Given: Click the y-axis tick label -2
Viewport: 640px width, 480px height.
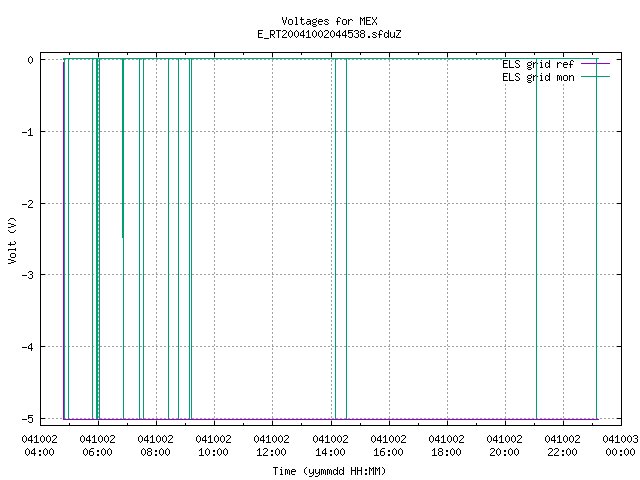Looking at the screenshot, I should [27, 204].
